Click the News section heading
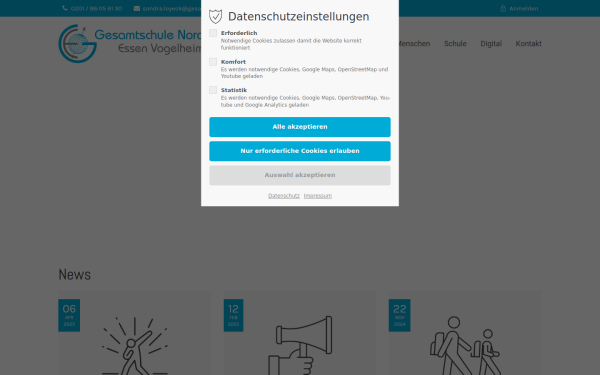Screen dimensions: 600x375 pos(75,275)
